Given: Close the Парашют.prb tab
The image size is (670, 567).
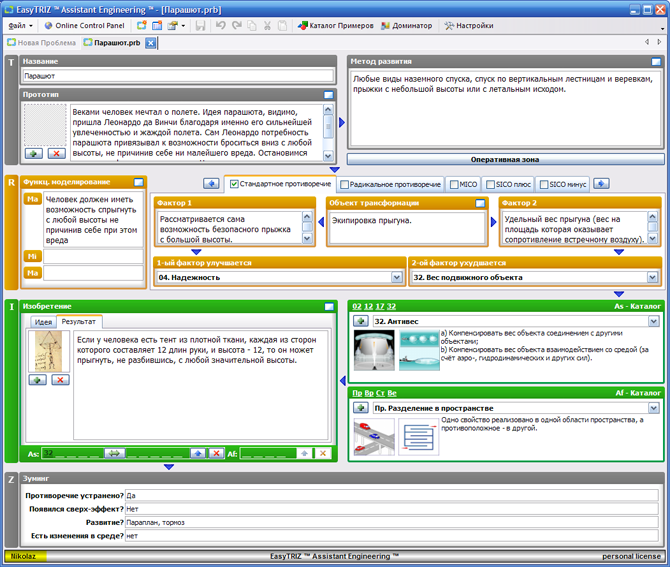Looking at the screenshot, I should 150,43.
